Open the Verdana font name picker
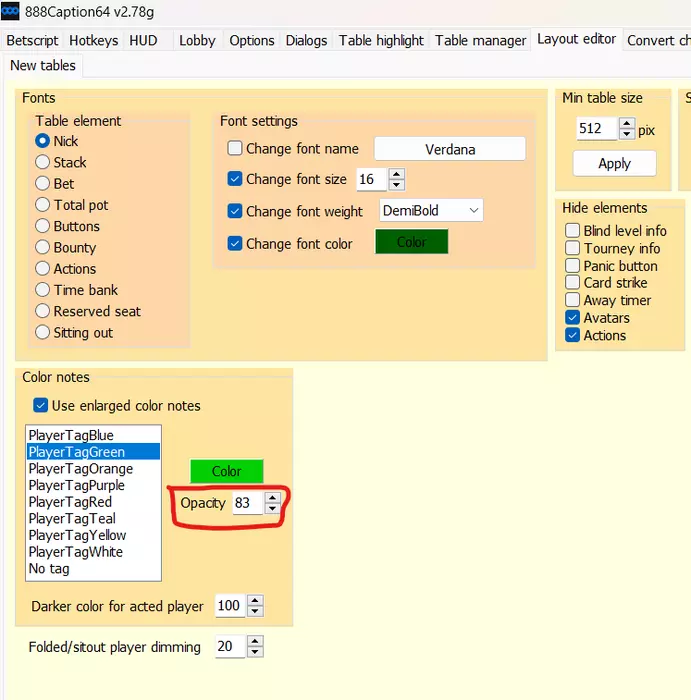691x700 pixels. pyautogui.click(x=450, y=149)
